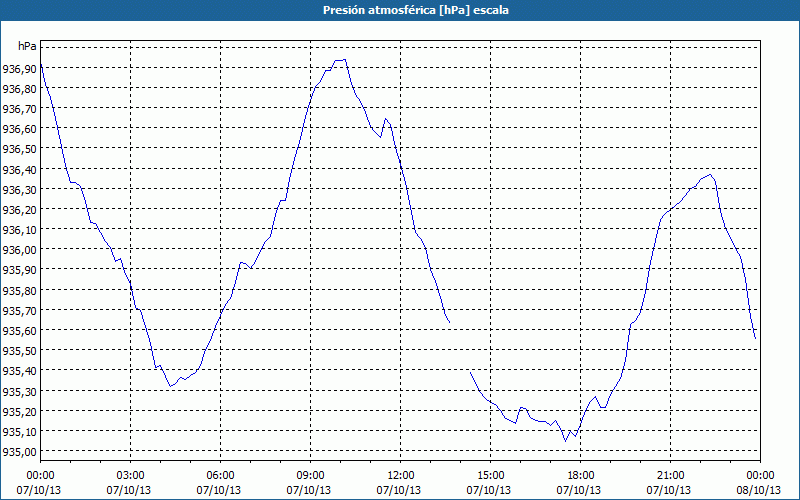Click the '06:00' time axis label
800x500 pixels.
[220, 476]
